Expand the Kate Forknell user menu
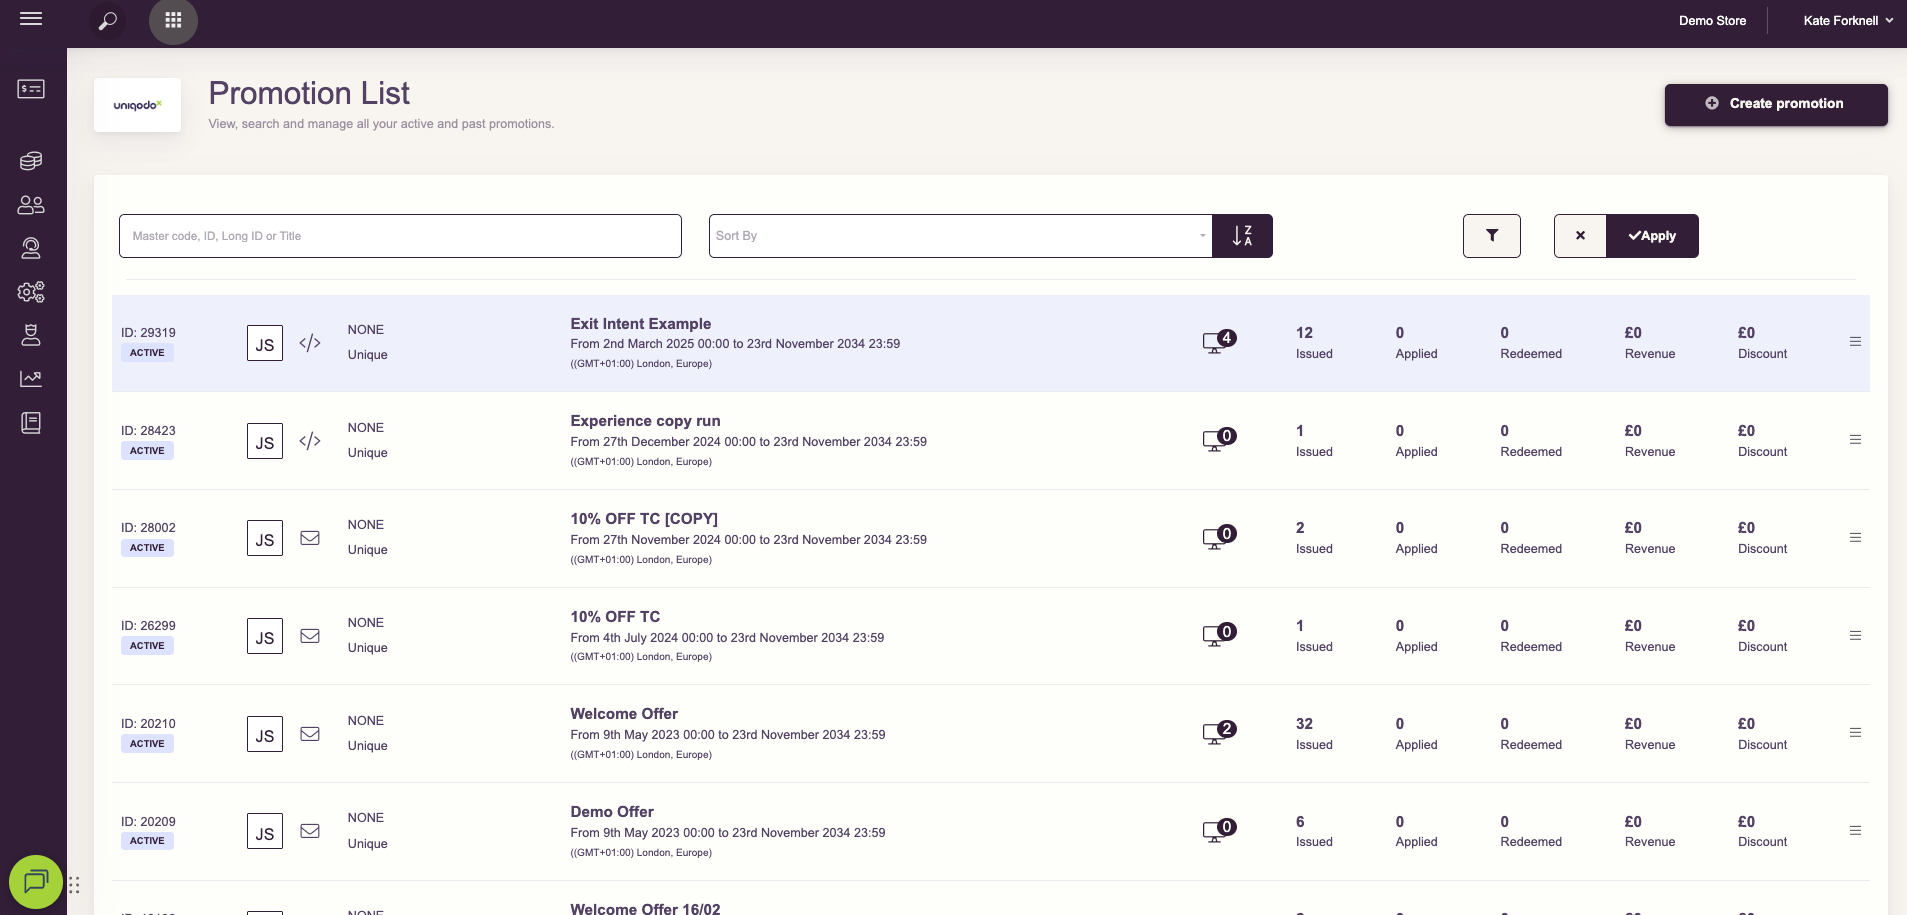Viewport: 1907px width, 915px height. click(1848, 20)
